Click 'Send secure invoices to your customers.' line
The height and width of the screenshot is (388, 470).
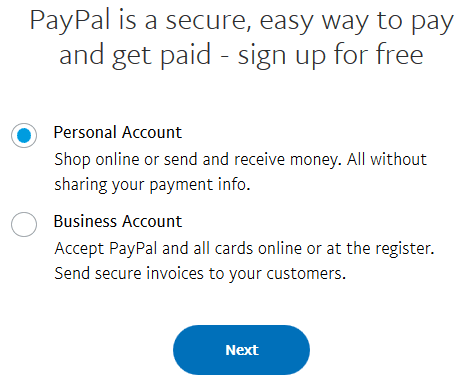[x=200, y=274]
